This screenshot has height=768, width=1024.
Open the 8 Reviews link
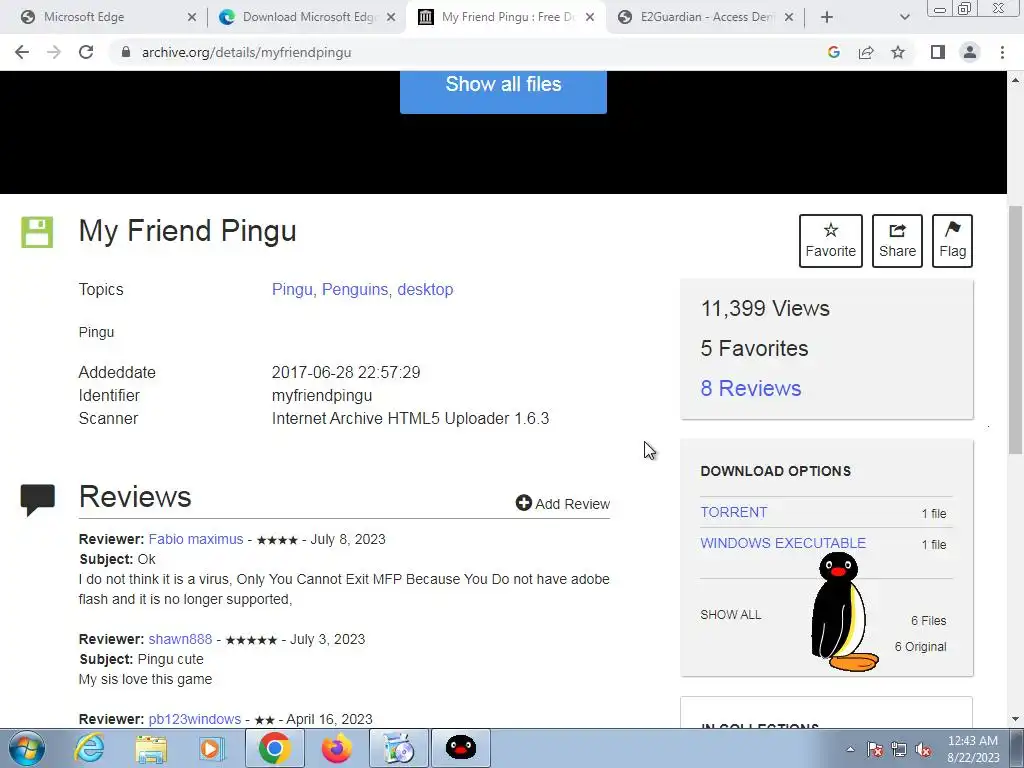tap(751, 388)
